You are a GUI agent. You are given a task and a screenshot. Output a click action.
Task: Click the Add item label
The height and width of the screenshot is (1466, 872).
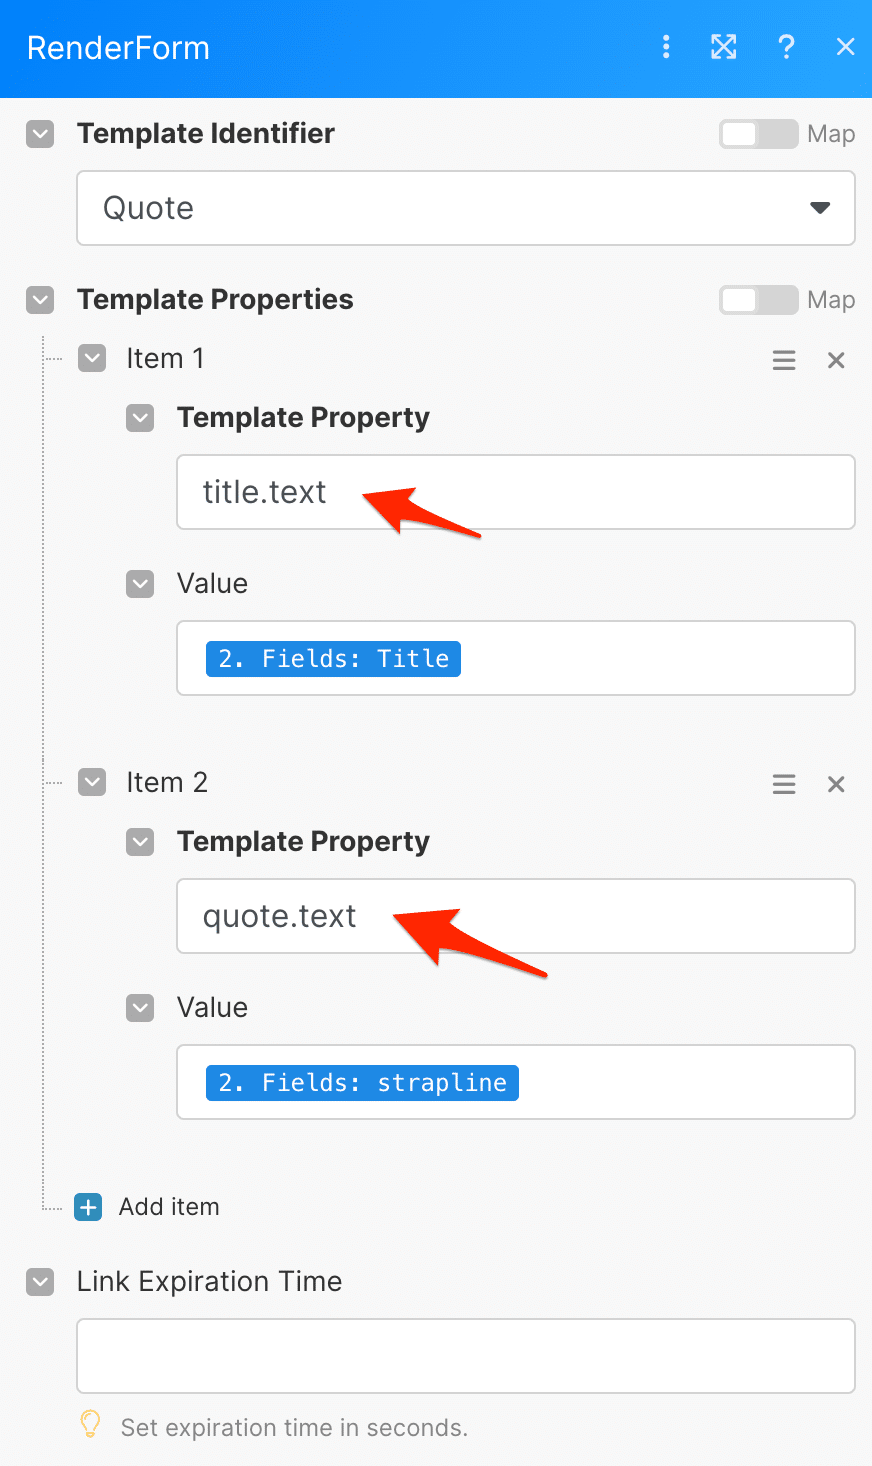(x=169, y=1207)
